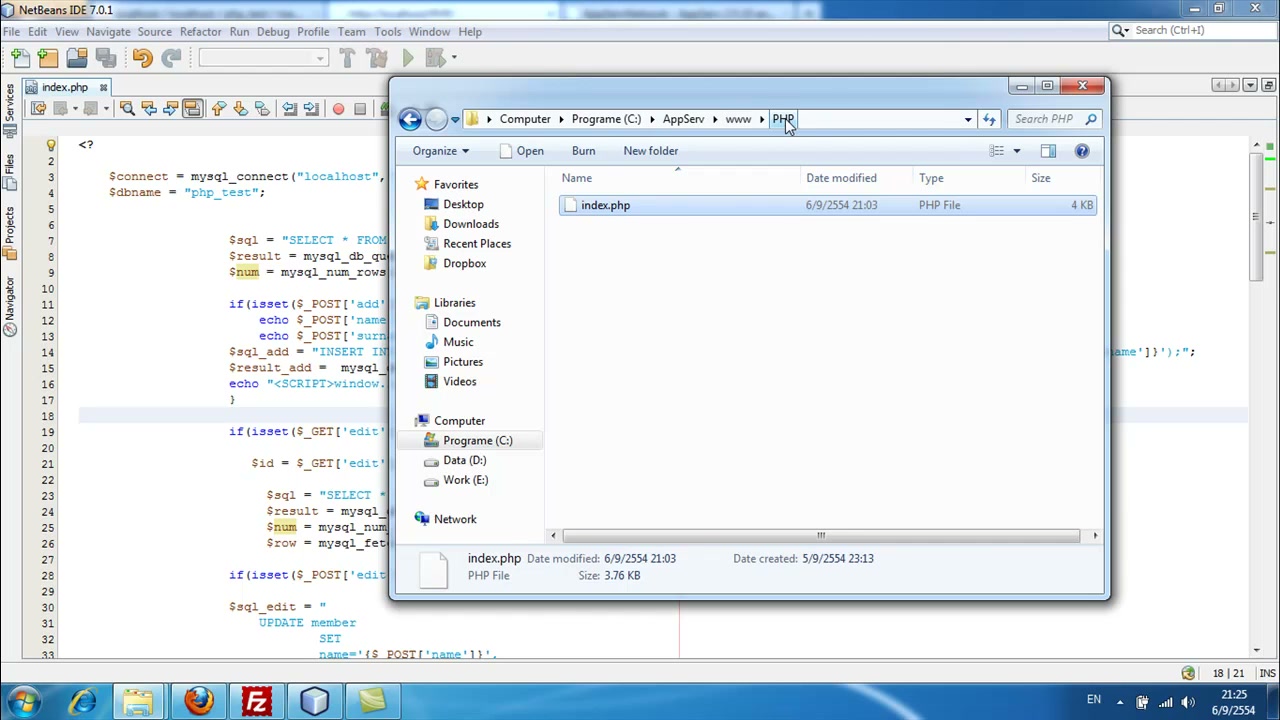Open the project configuration combo box
The width and height of the screenshot is (1280, 720).
click(263, 58)
